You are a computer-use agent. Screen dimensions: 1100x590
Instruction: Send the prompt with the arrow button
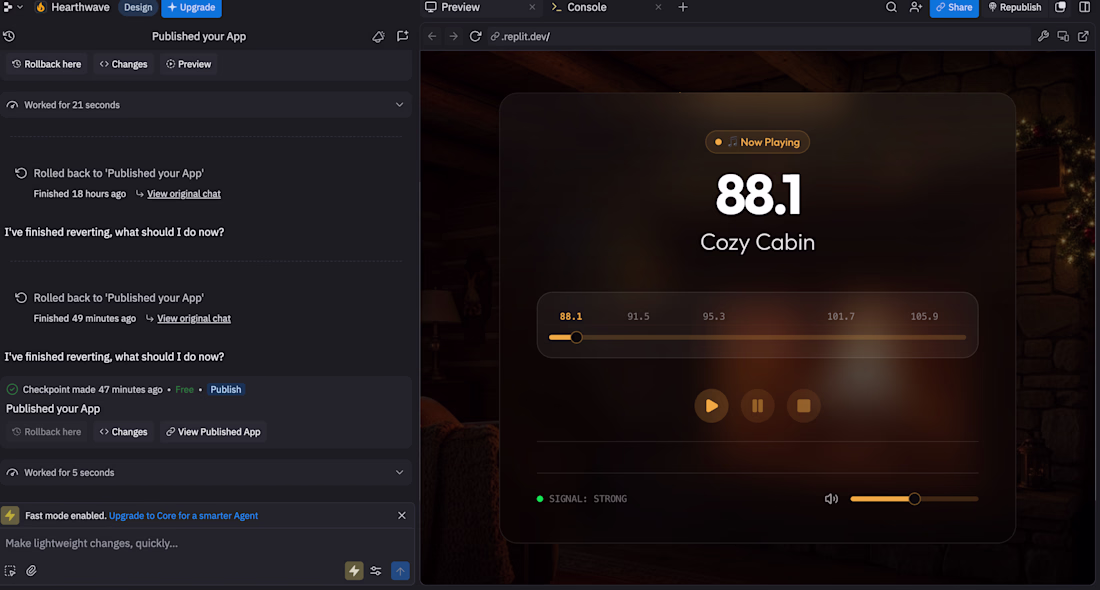[x=400, y=571]
